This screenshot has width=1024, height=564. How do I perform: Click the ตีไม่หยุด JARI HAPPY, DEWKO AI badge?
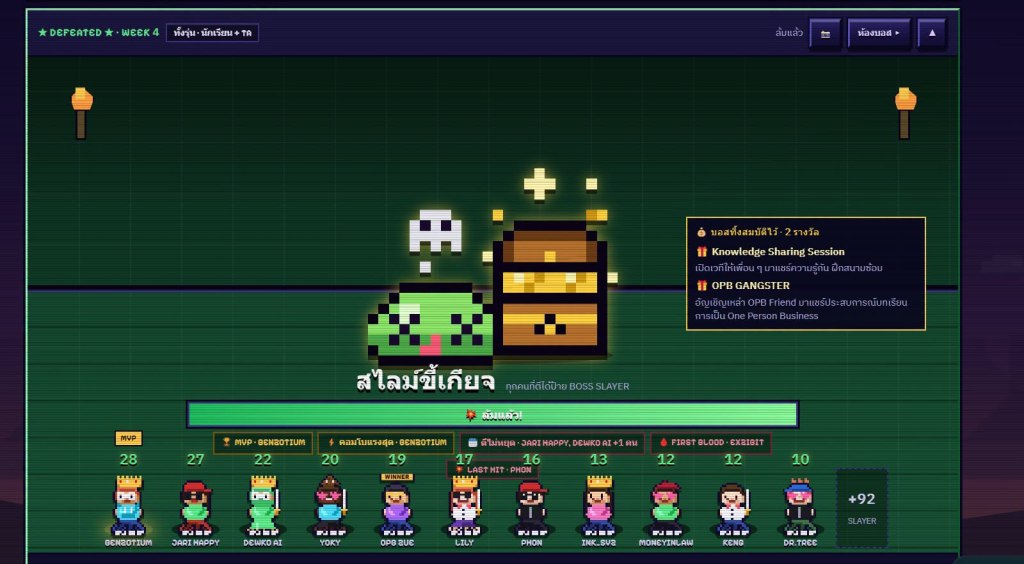click(x=552, y=443)
